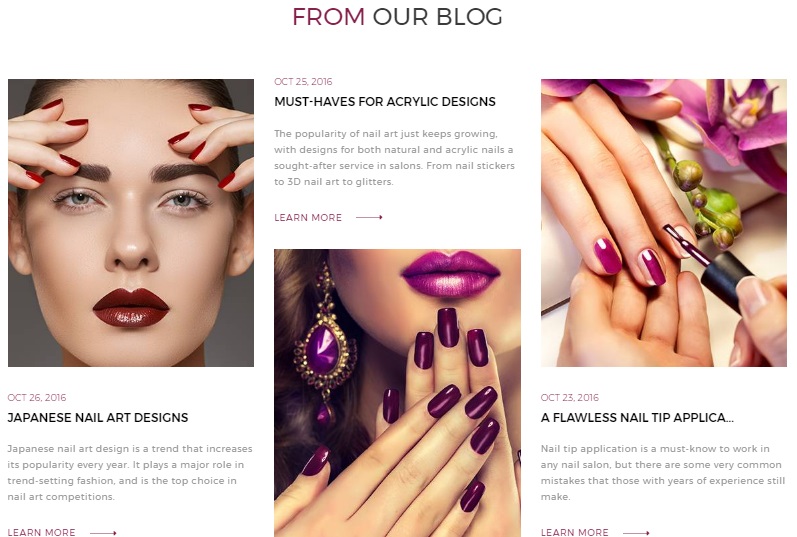Select the woman with red nails thumbnail
Screen dimensions: 797x537
[x=131, y=223]
